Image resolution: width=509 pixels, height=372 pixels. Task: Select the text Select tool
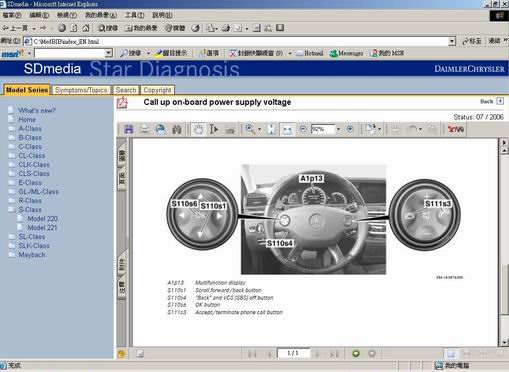tap(214, 129)
